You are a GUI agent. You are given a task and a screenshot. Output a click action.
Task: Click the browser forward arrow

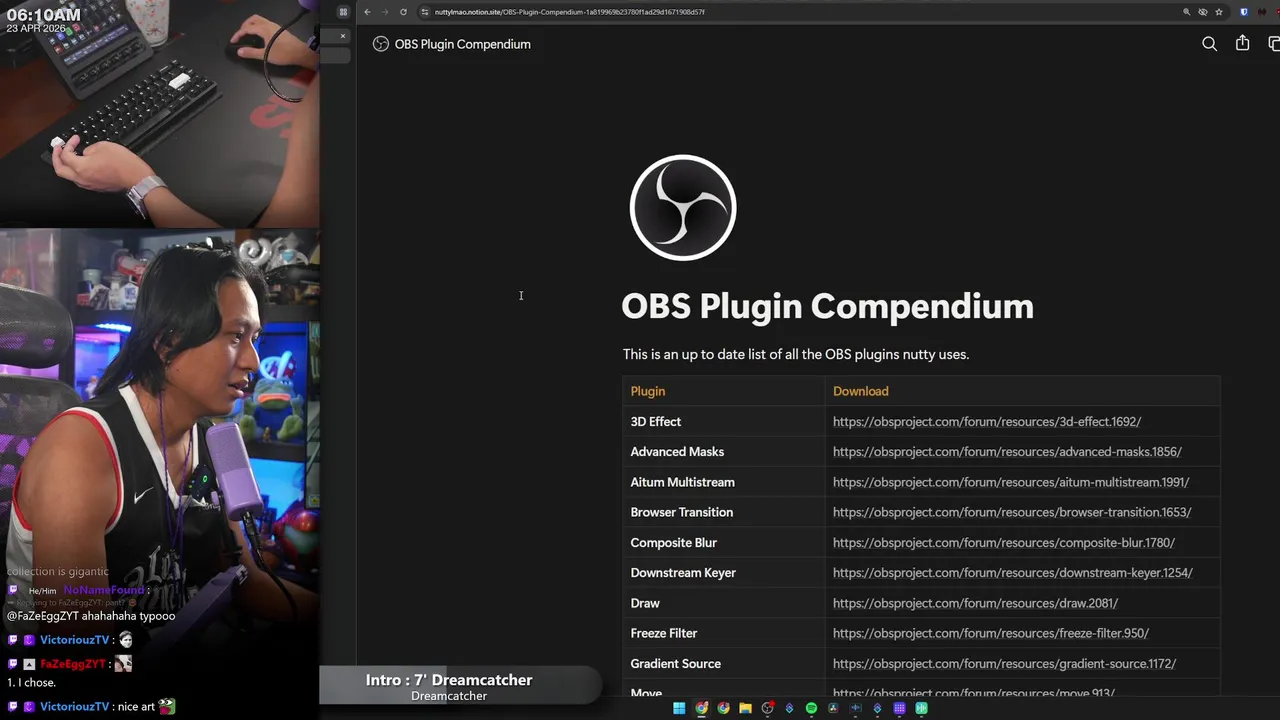click(385, 12)
